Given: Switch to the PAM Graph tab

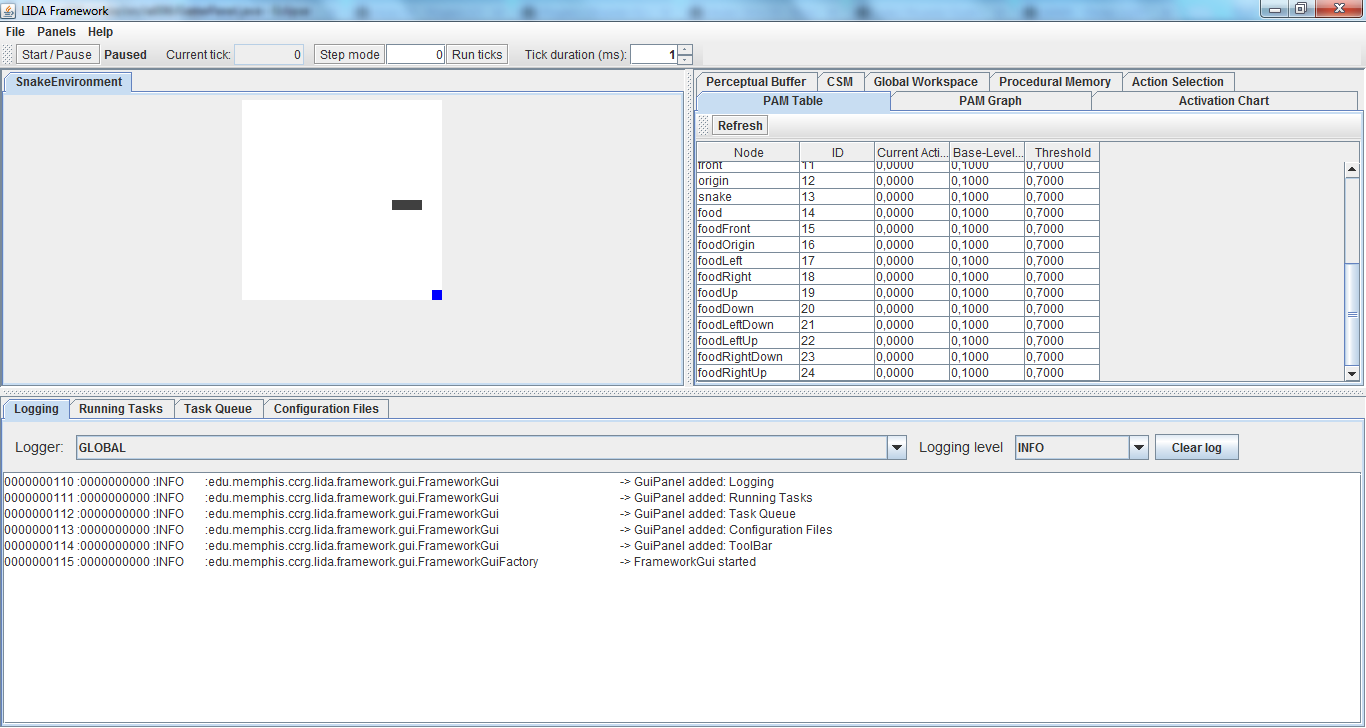Looking at the screenshot, I should [x=990, y=101].
